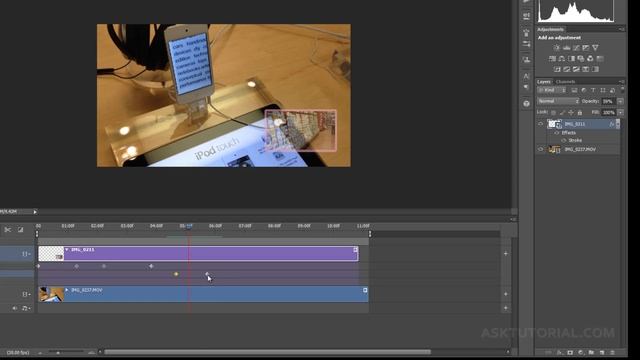Screen dimensions: 640x360
Task: Toggle Effects visibility under IMG_0211
Action: point(557,133)
